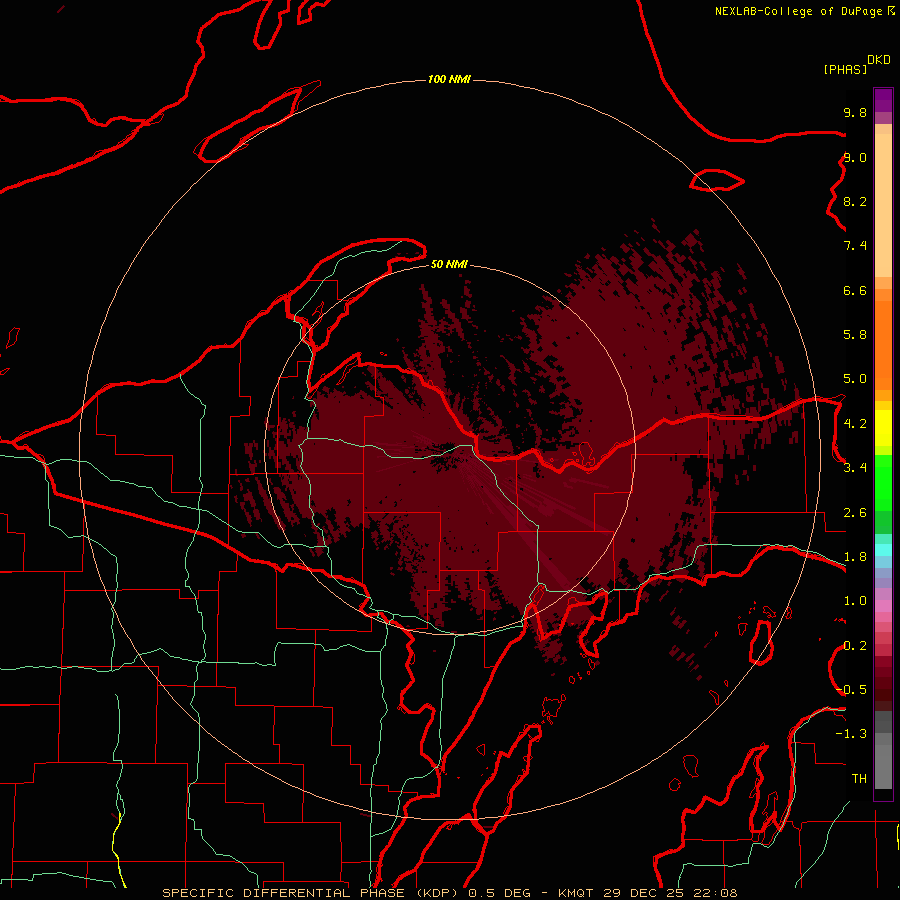
Task: Select the 1.8 legend value
Action: (x=855, y=557)
